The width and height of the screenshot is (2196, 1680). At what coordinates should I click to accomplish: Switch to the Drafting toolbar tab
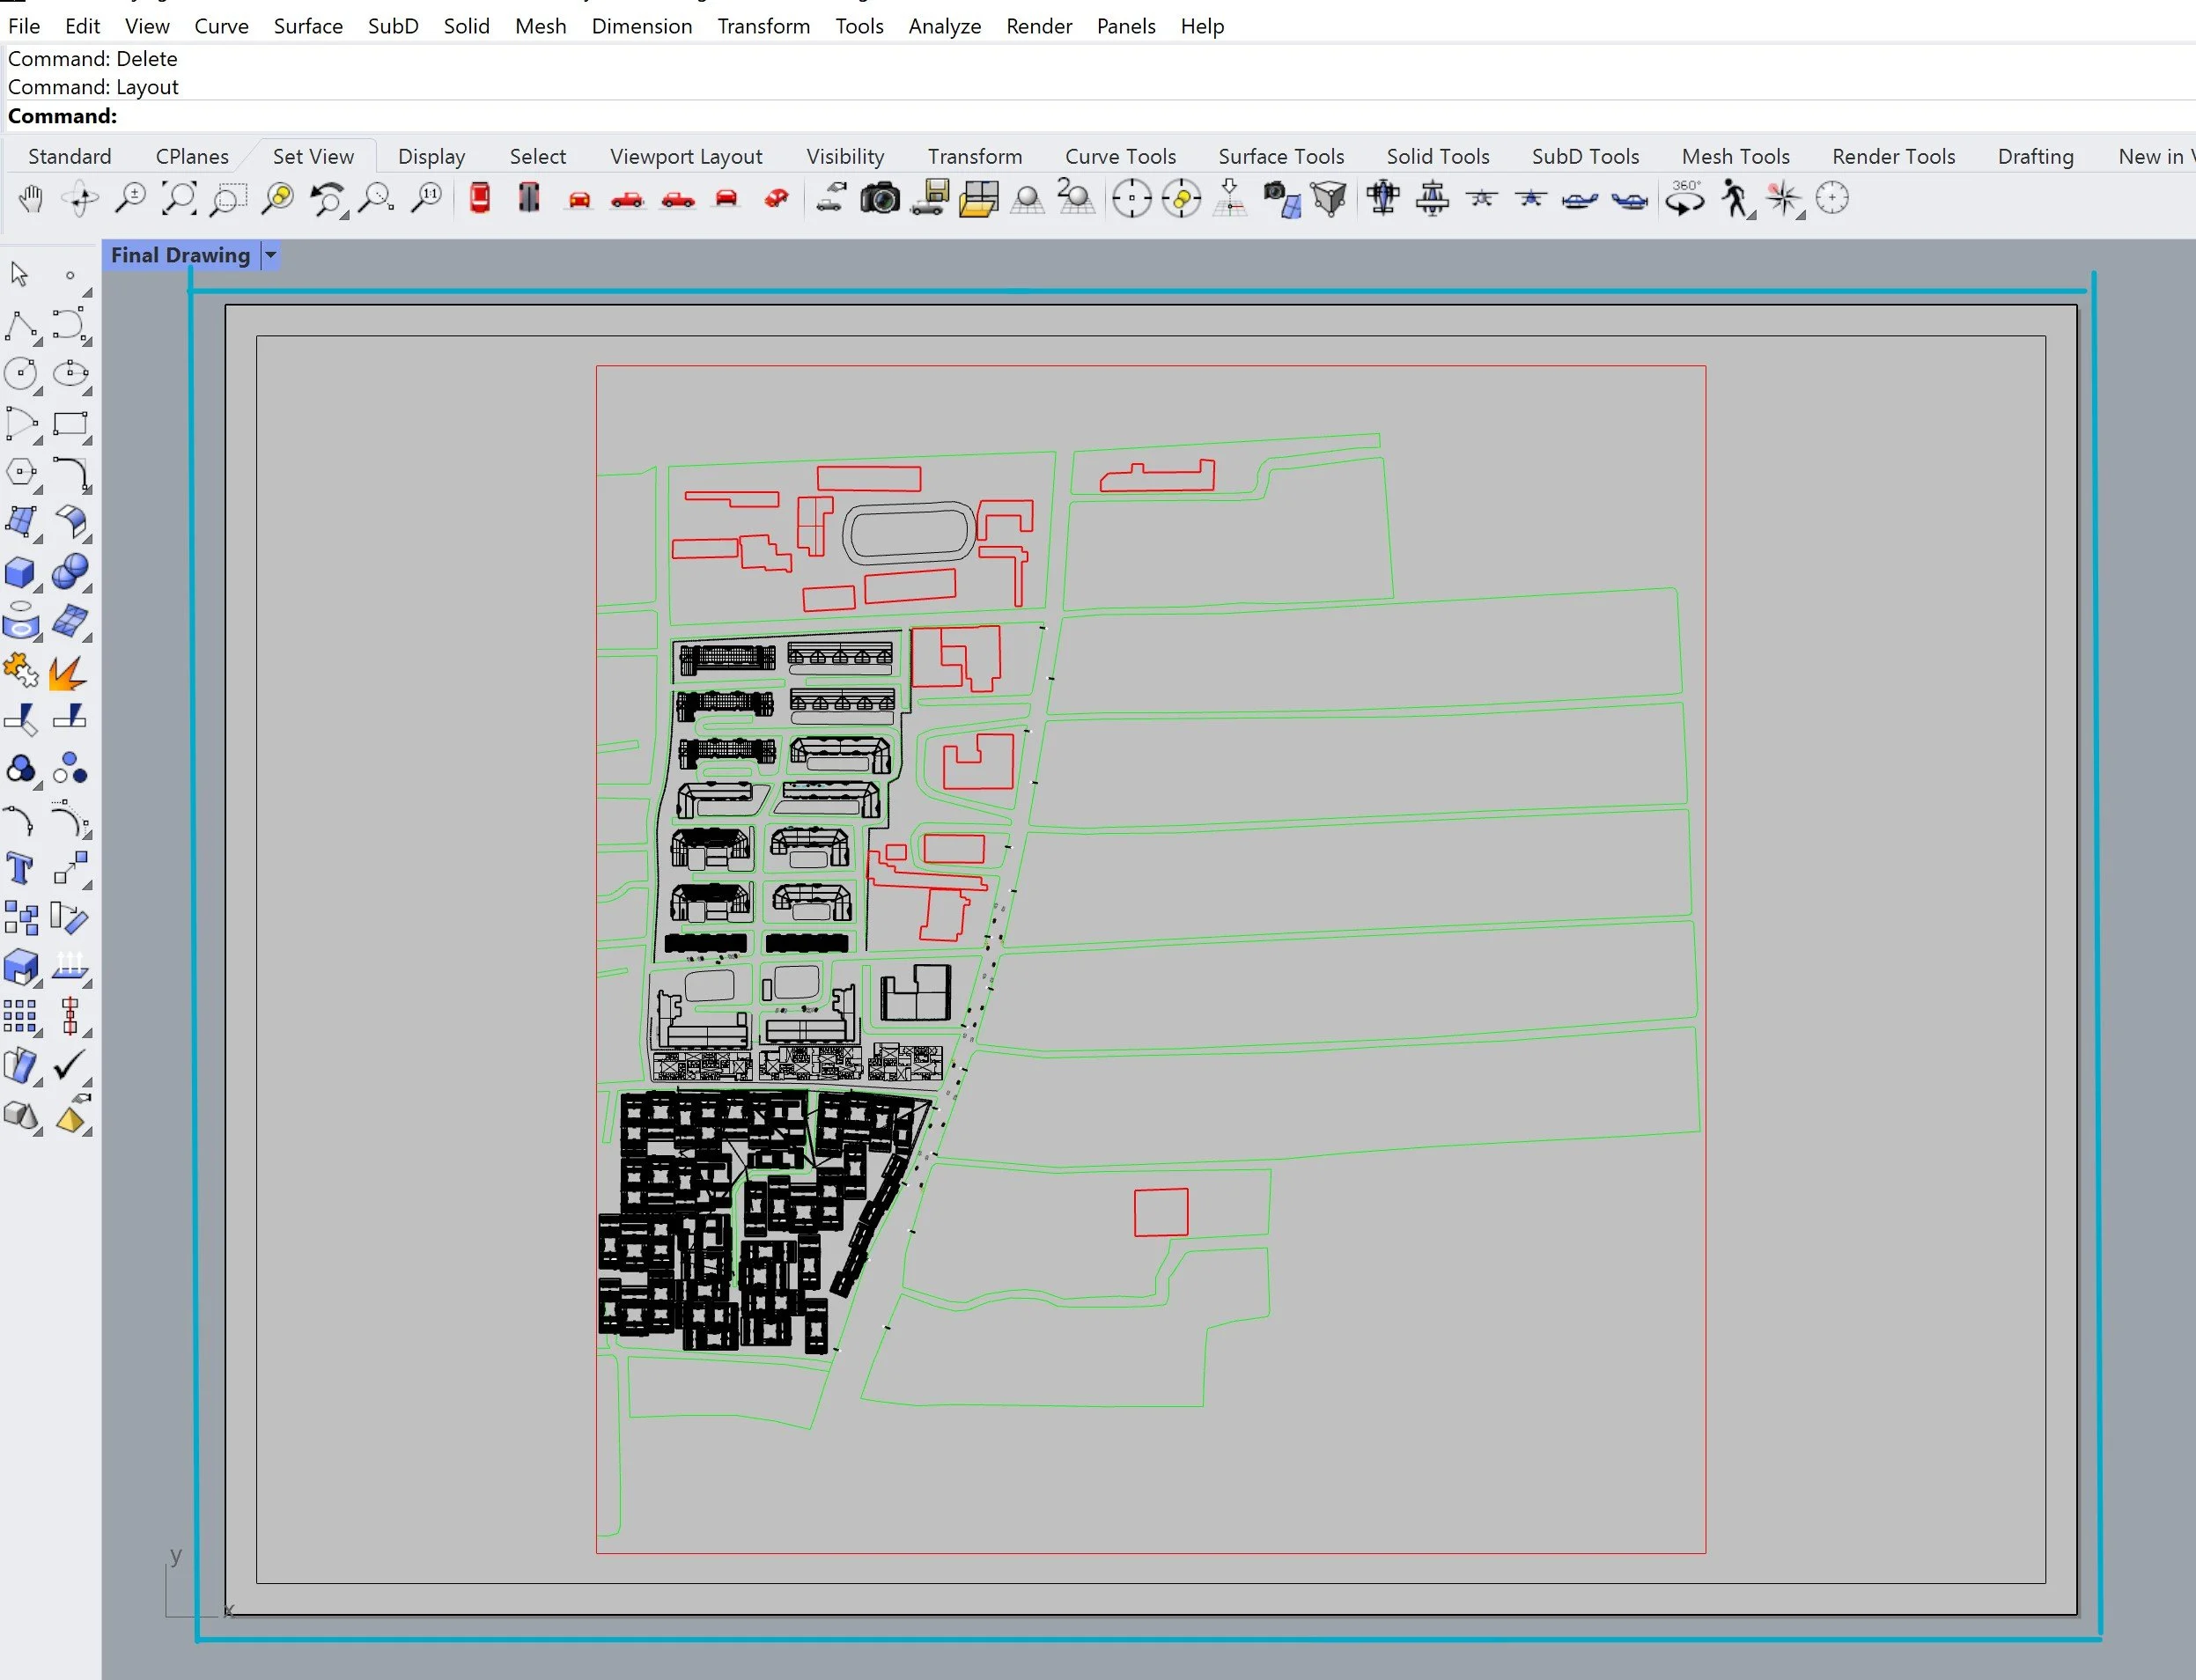pyautogui.click(x=2035, y=157)
